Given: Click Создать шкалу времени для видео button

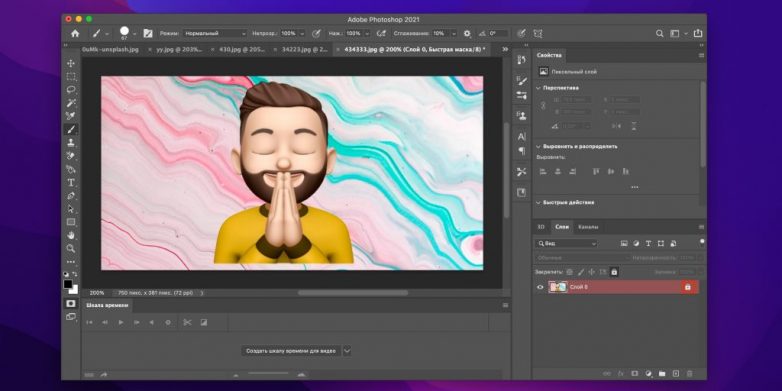Looking at the screenshot, I should pyautogui.click(x=291, y=351).
